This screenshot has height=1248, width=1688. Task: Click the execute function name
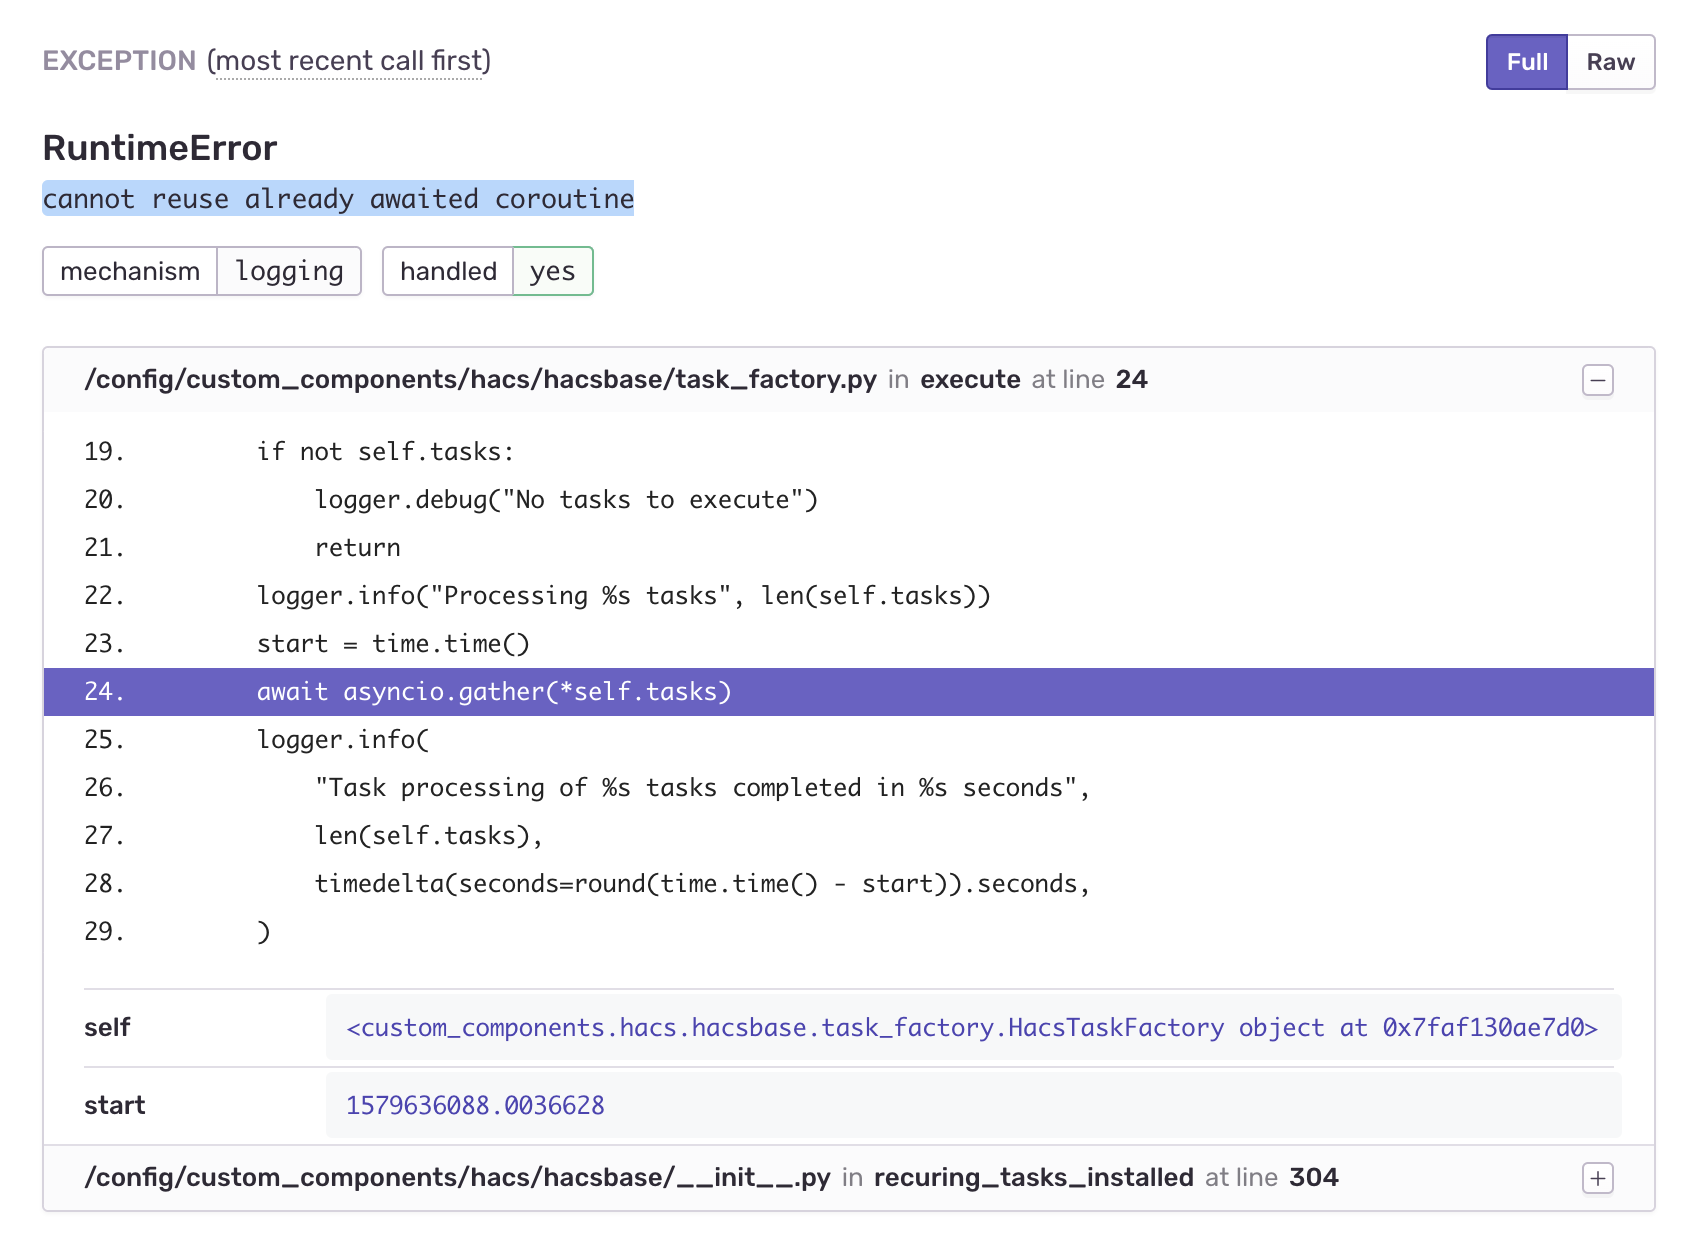[x=970, y=380]
